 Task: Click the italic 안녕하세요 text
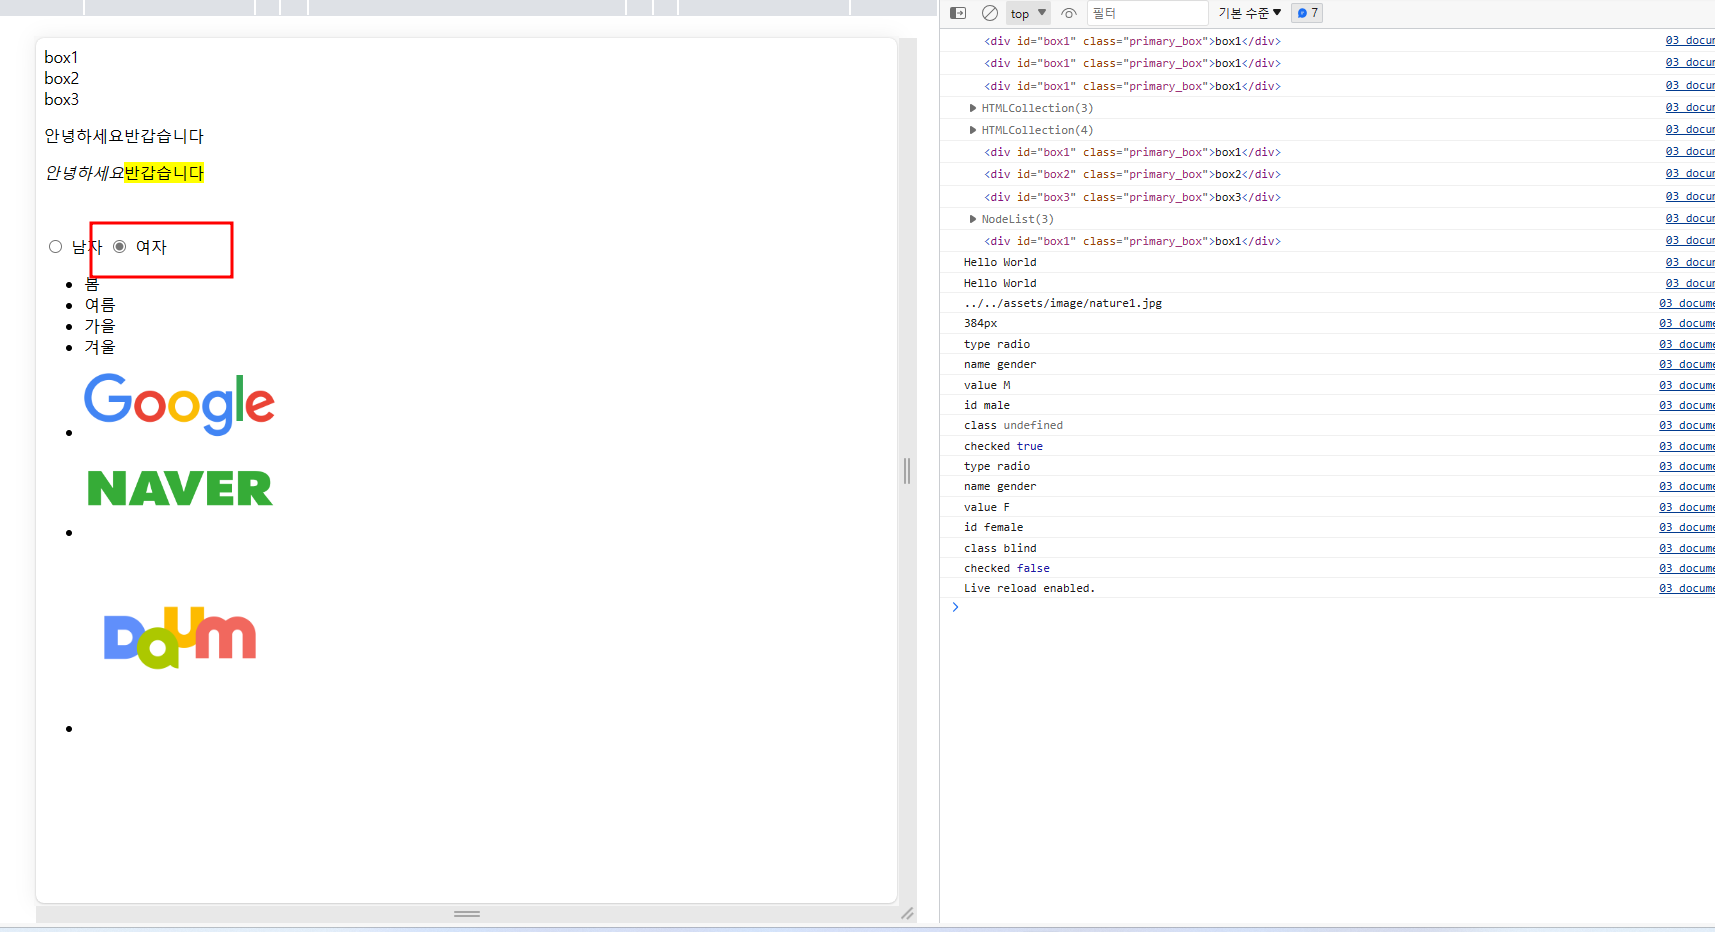pos(84,173)
